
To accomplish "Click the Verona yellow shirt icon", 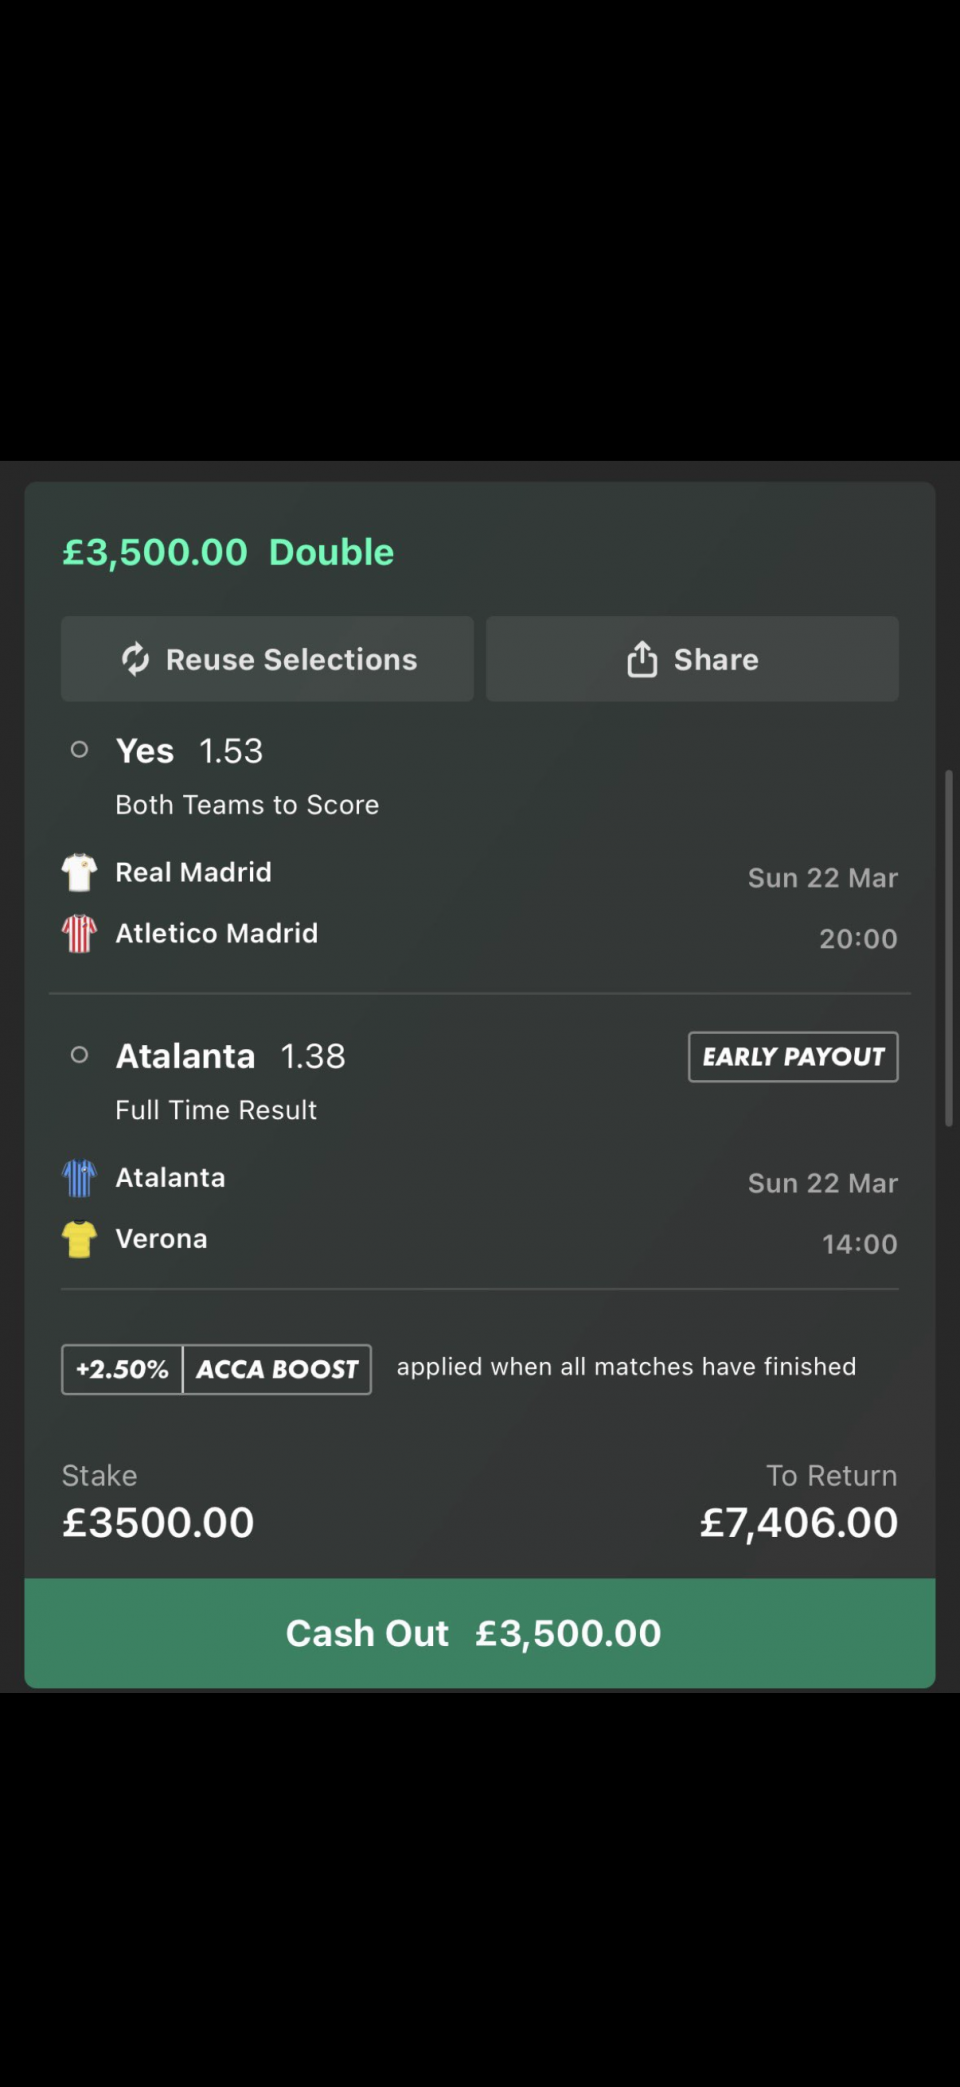I will pyautogui.click(x=79, y=1239).
